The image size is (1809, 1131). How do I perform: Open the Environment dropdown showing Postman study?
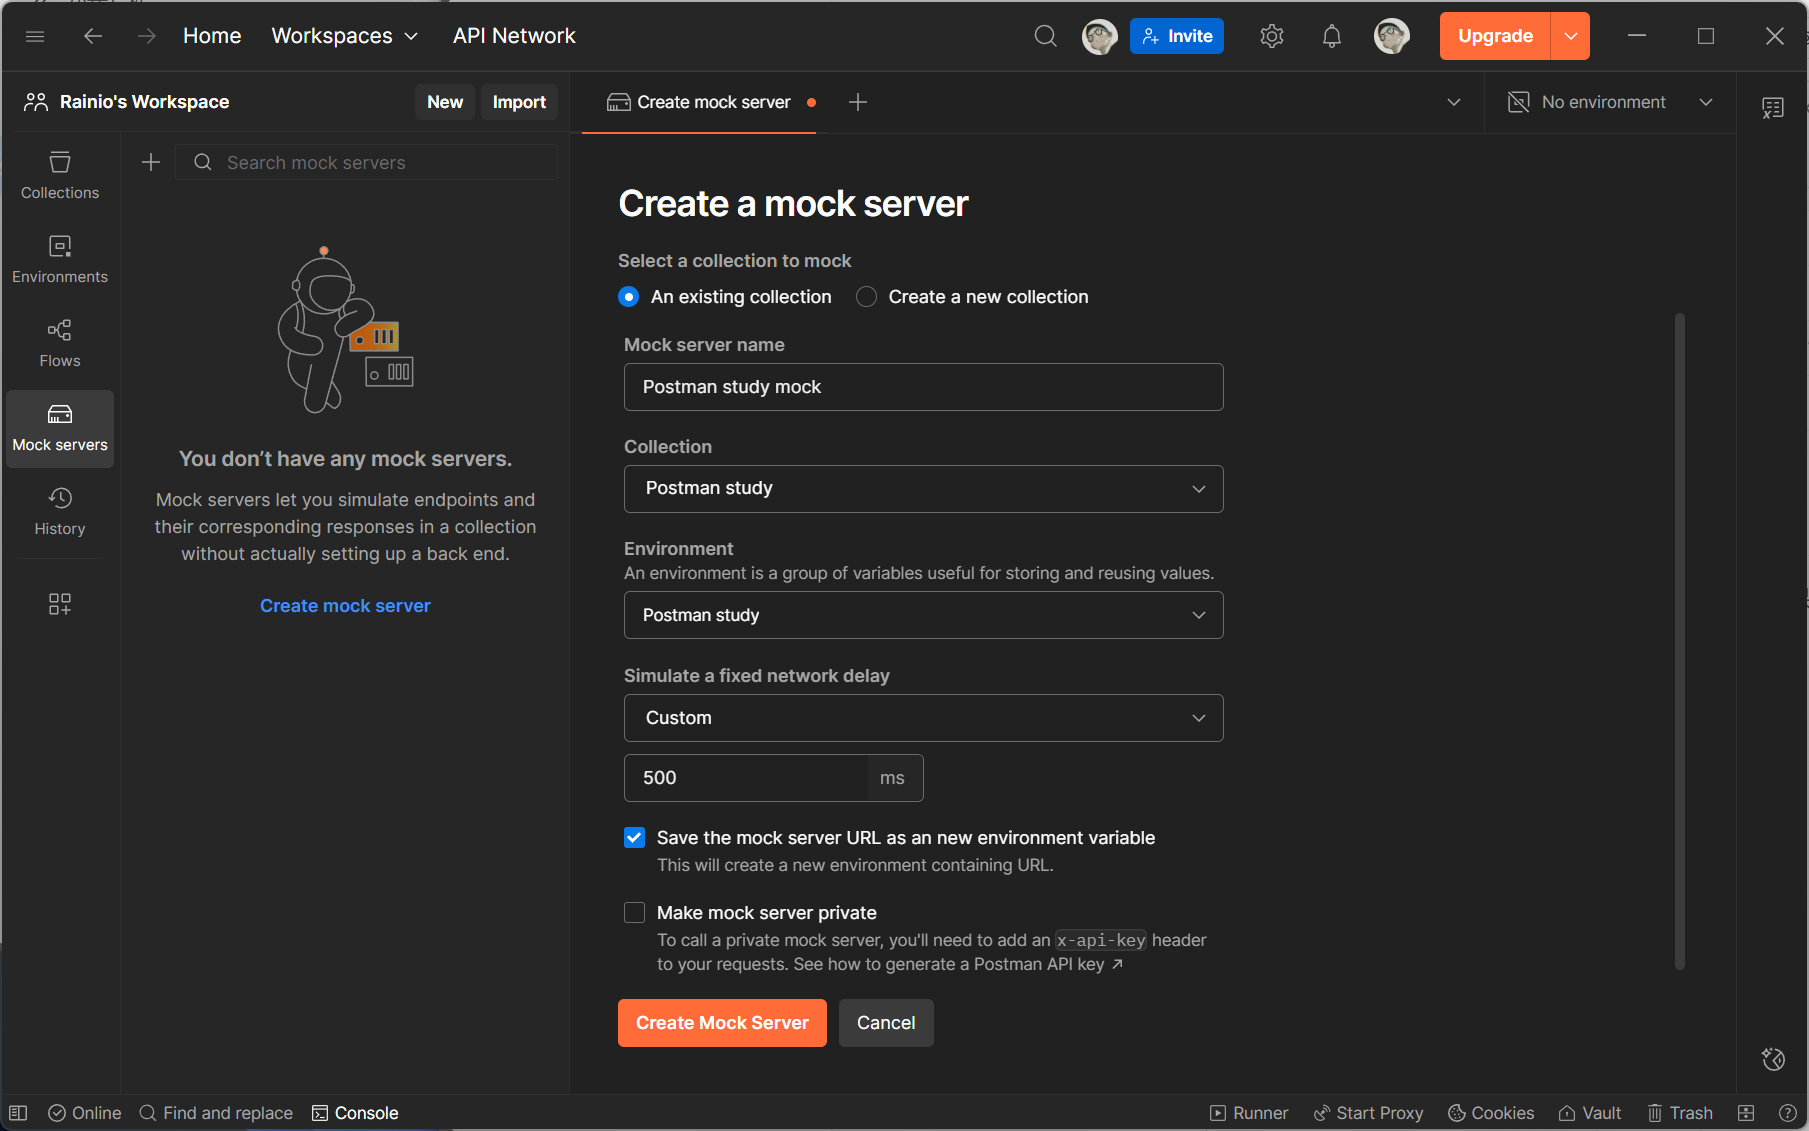tap(924, 615)
